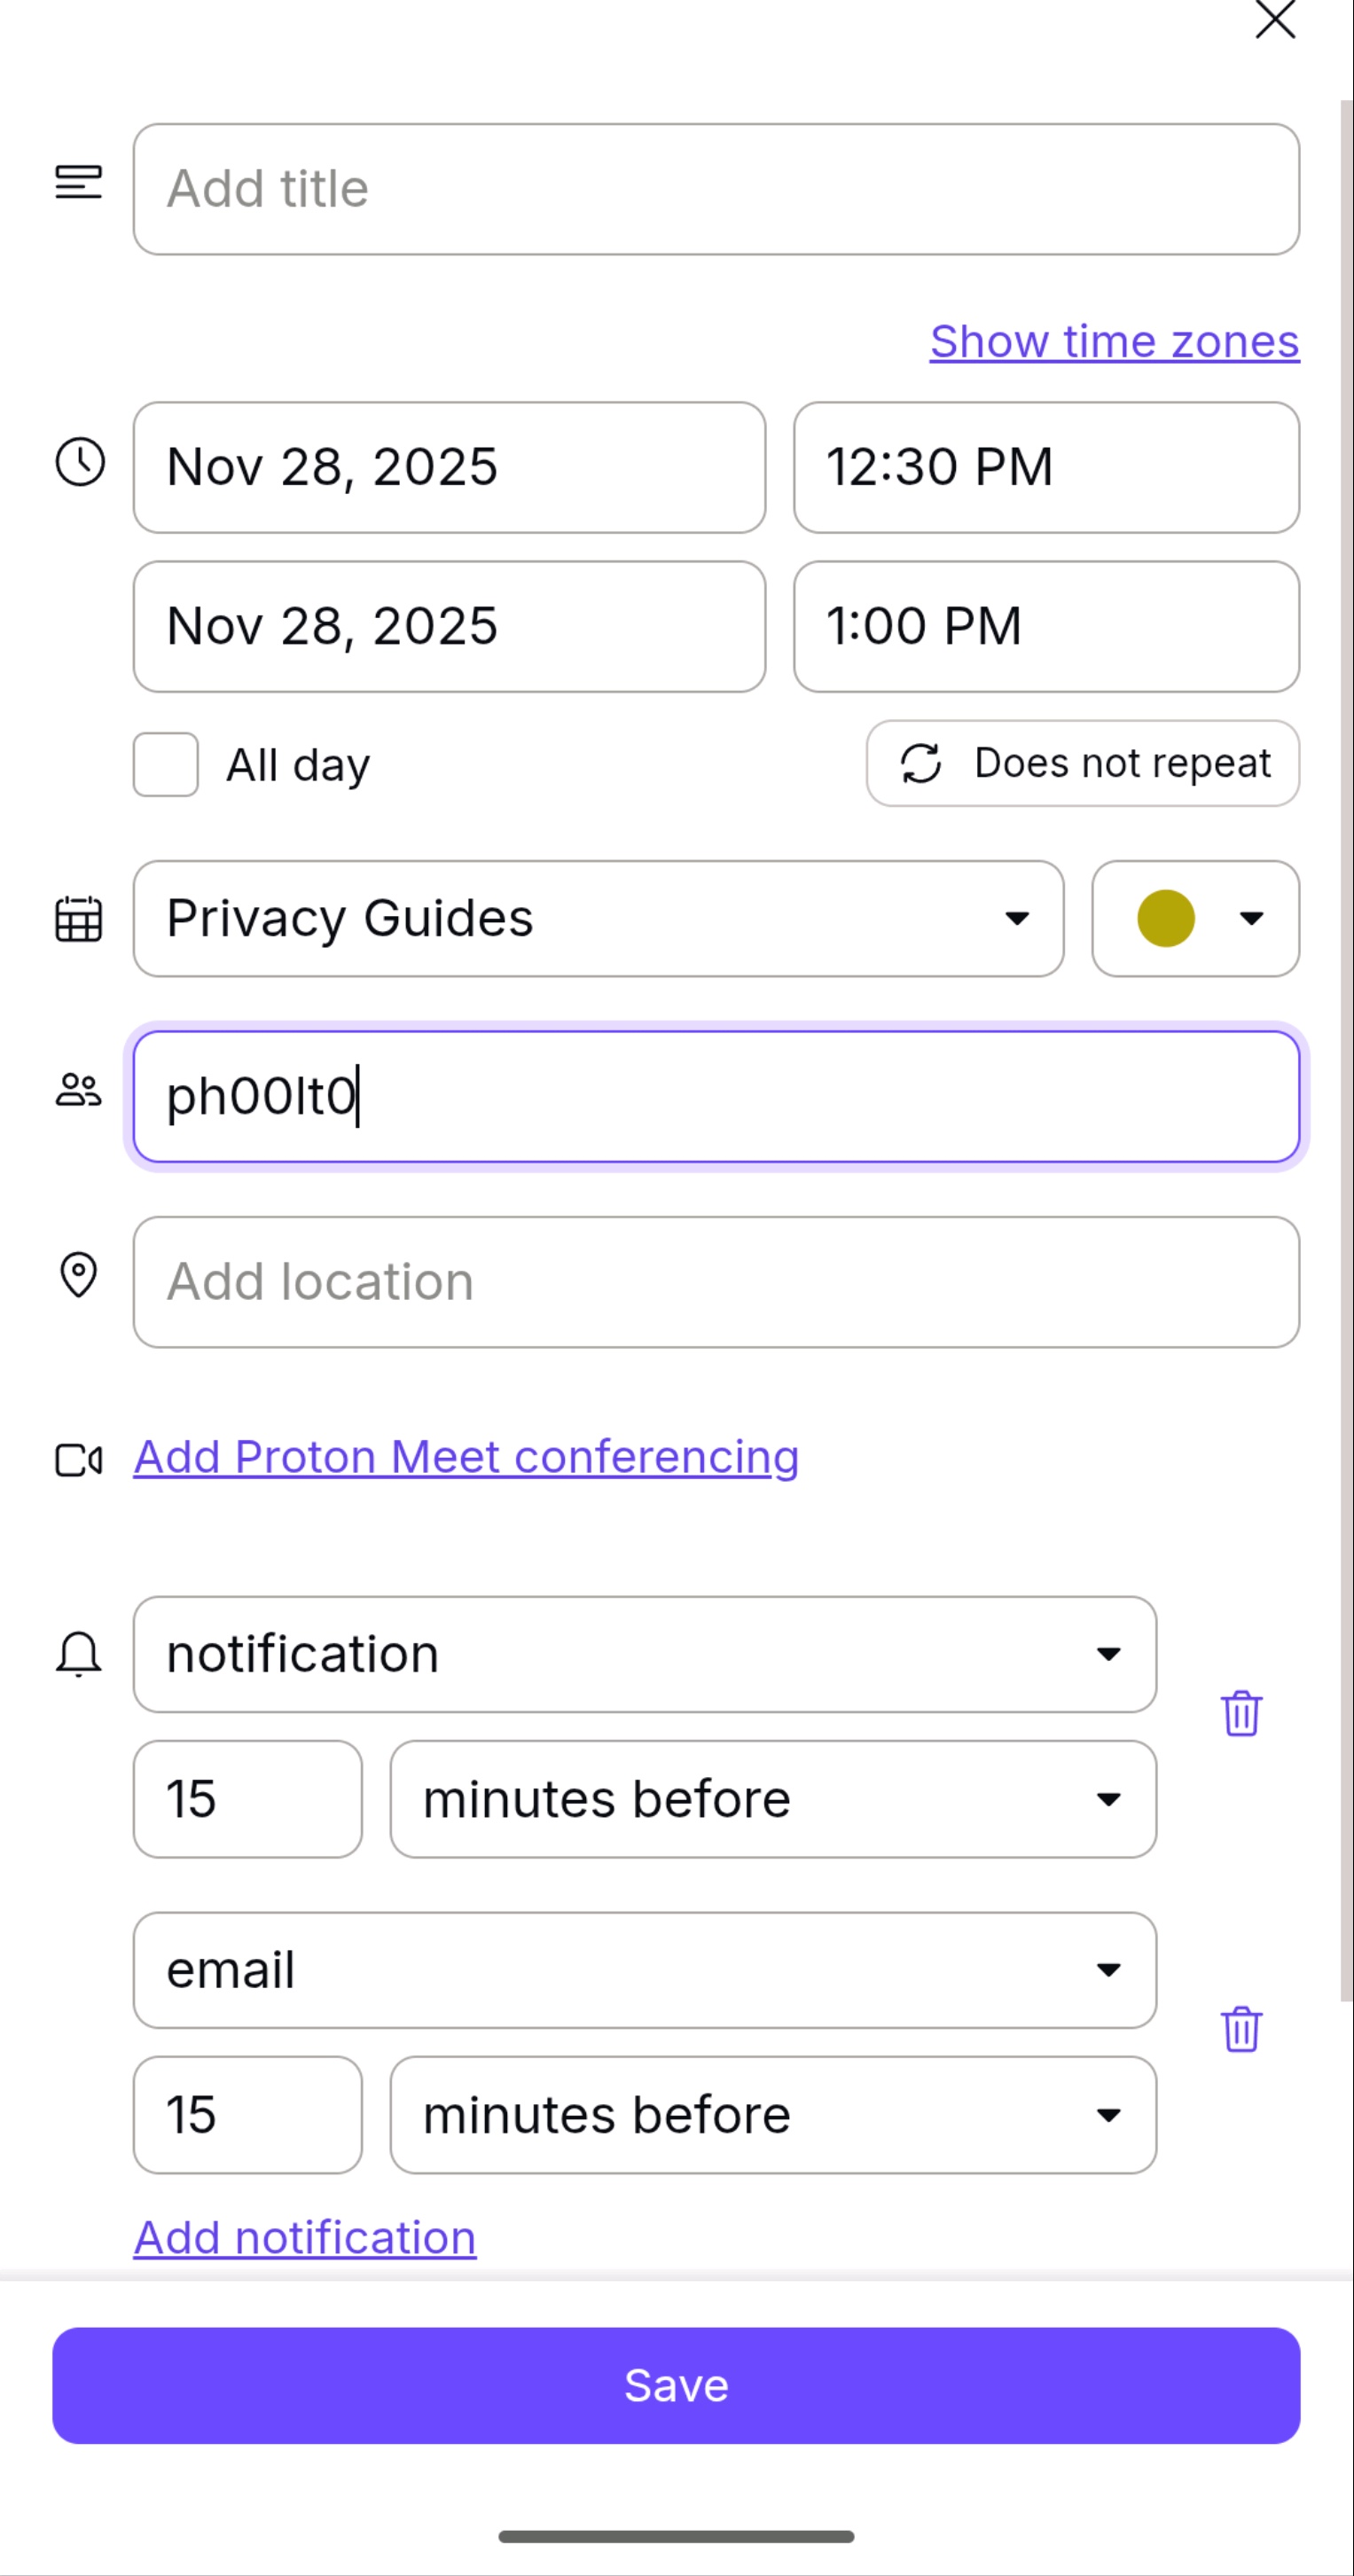Save the event

(x=676, y=2386)
